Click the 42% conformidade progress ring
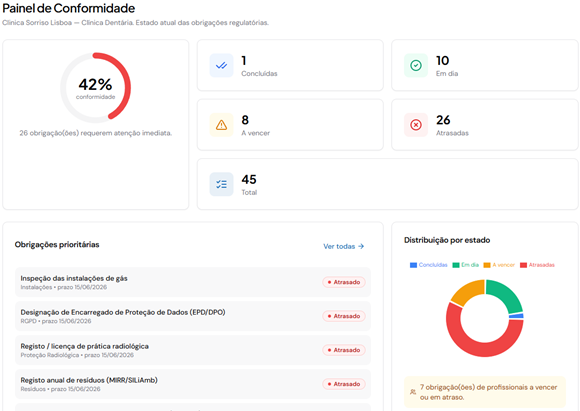 click(95, 88)
